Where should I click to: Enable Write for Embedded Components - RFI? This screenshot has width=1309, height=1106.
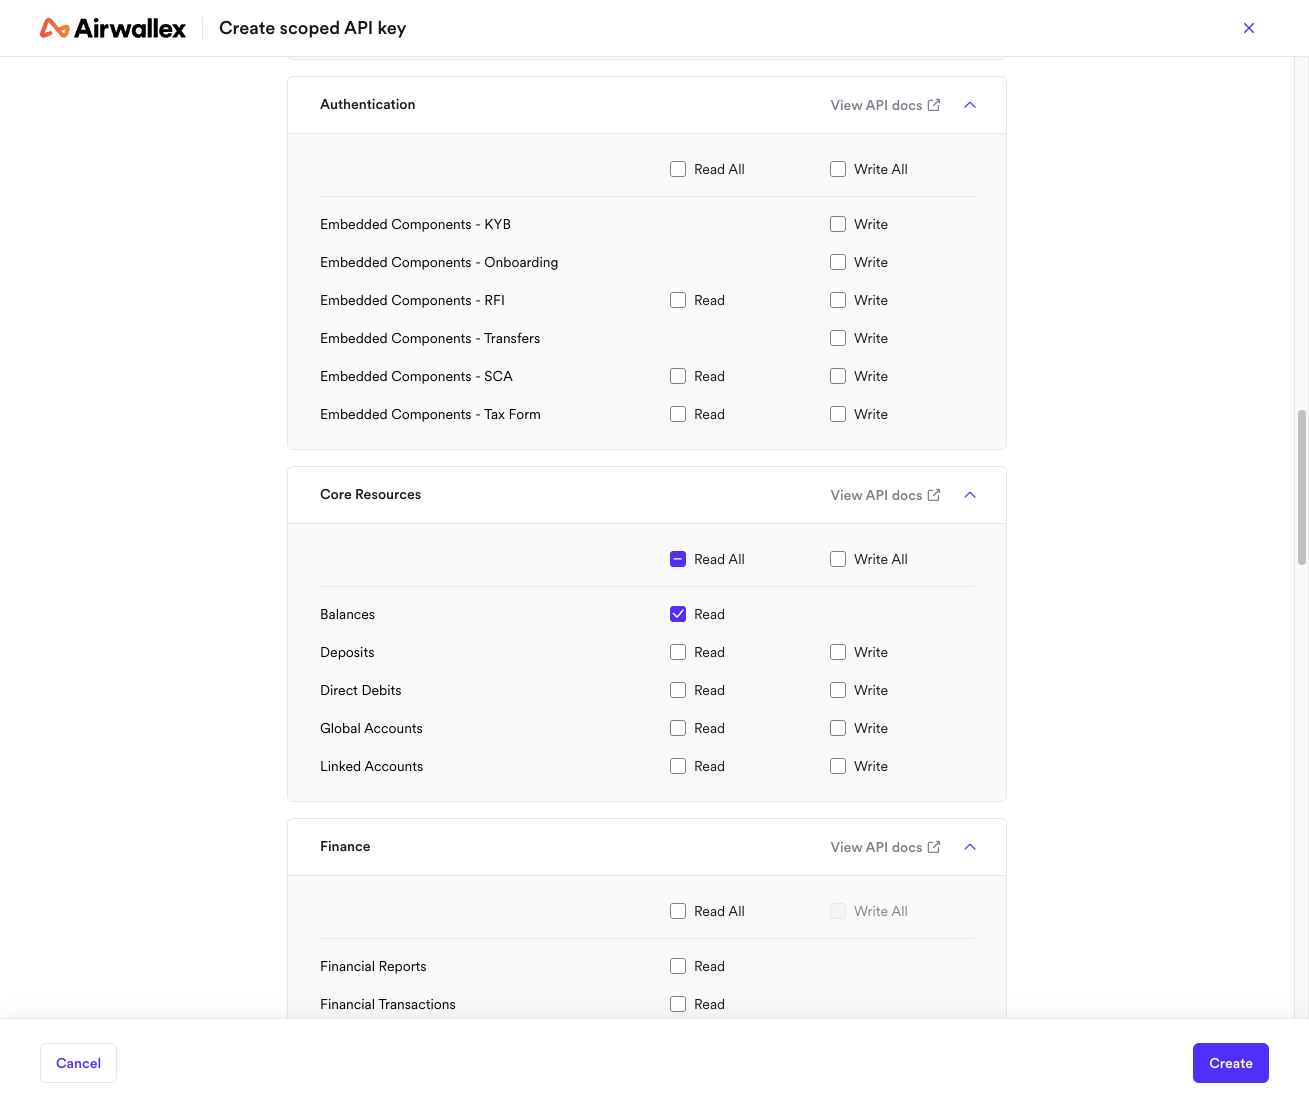coord(838,300)
